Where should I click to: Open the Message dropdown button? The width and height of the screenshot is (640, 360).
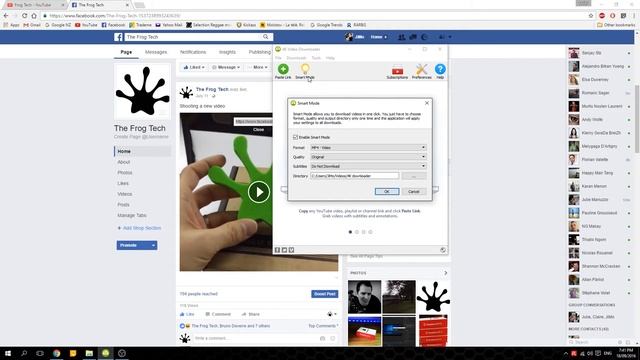tap(226, 67)
